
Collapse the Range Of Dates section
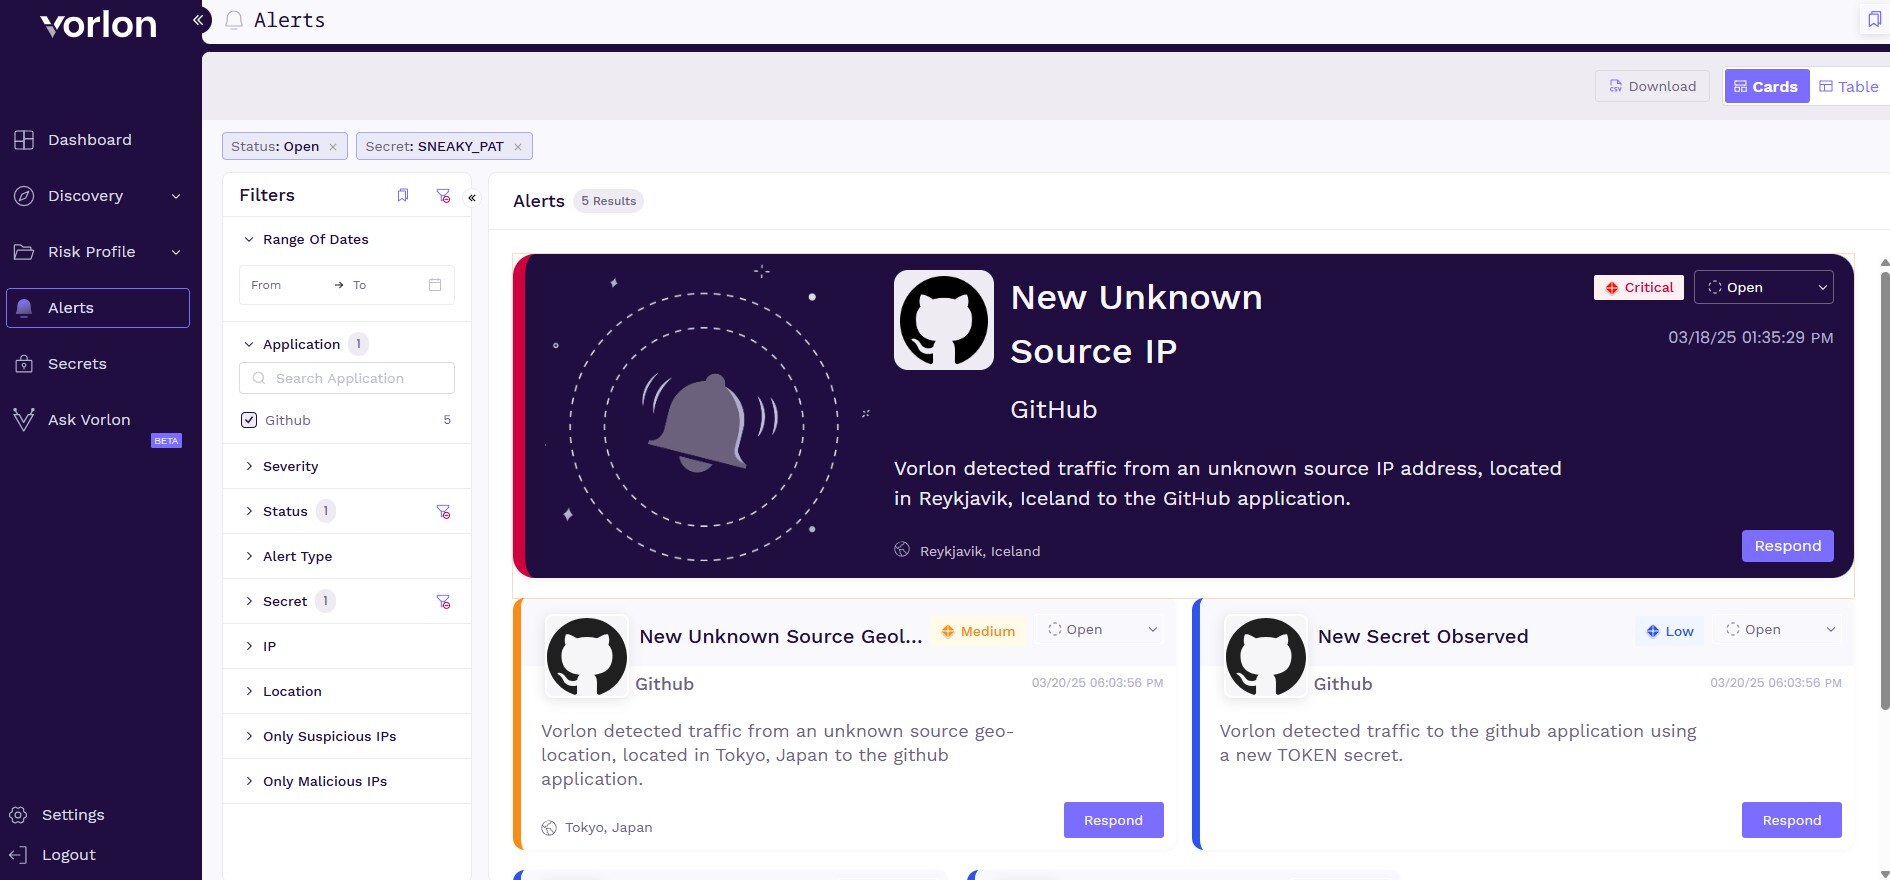(249, 240)
